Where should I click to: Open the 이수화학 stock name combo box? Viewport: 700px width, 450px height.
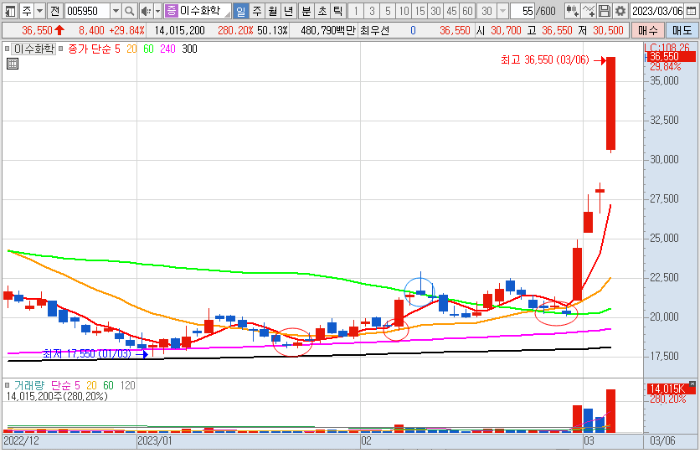click(x=198, y=10)
